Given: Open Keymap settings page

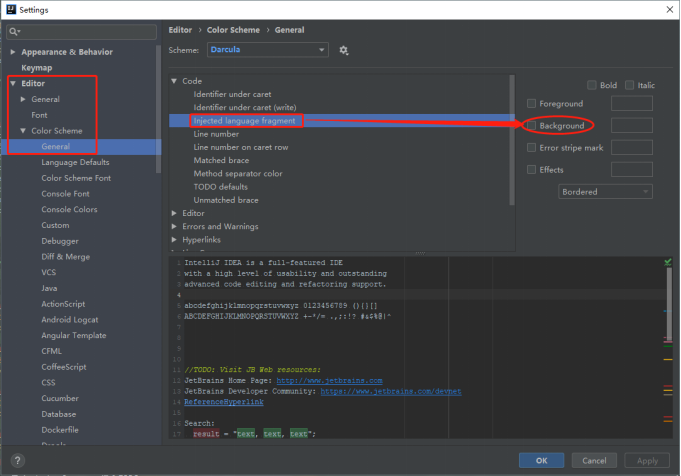Looking at the screenshot, I should (37, 68).
